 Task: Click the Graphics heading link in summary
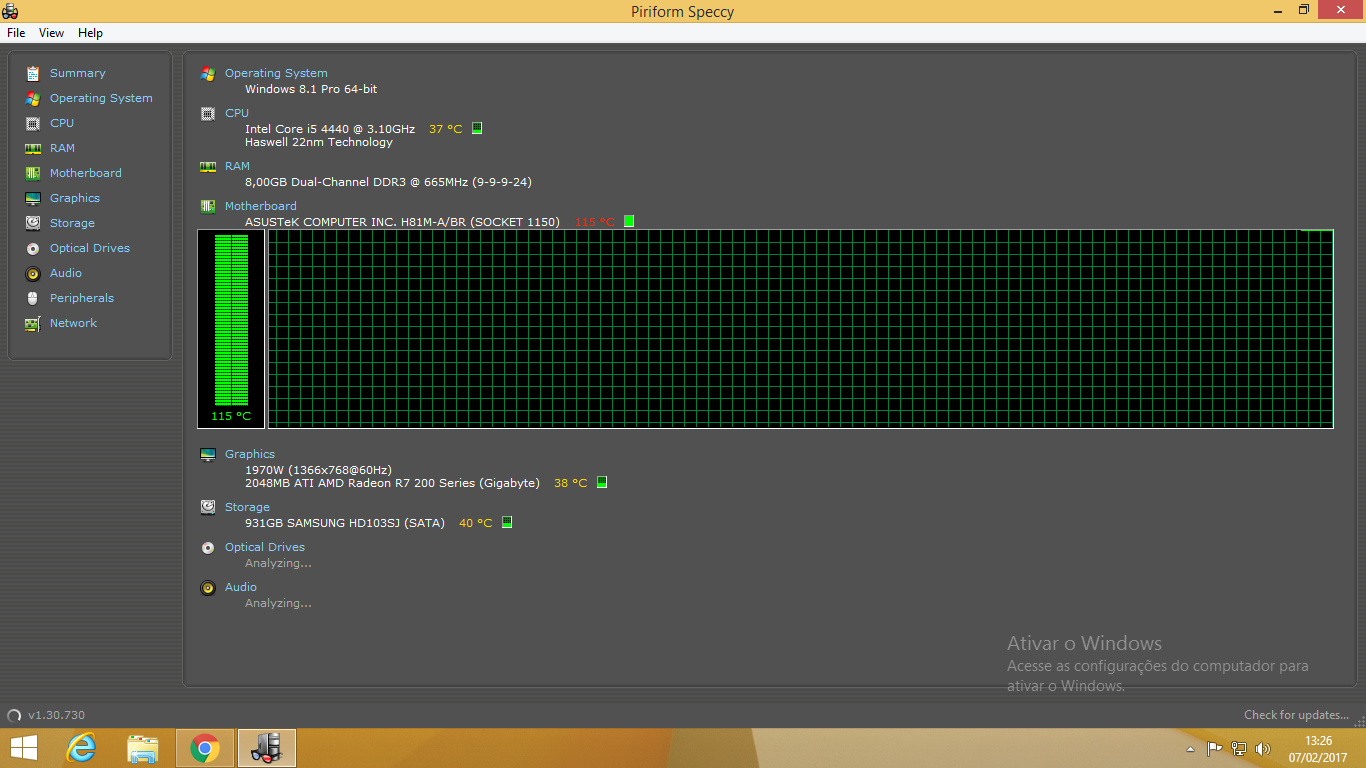[x=250, y=454]
